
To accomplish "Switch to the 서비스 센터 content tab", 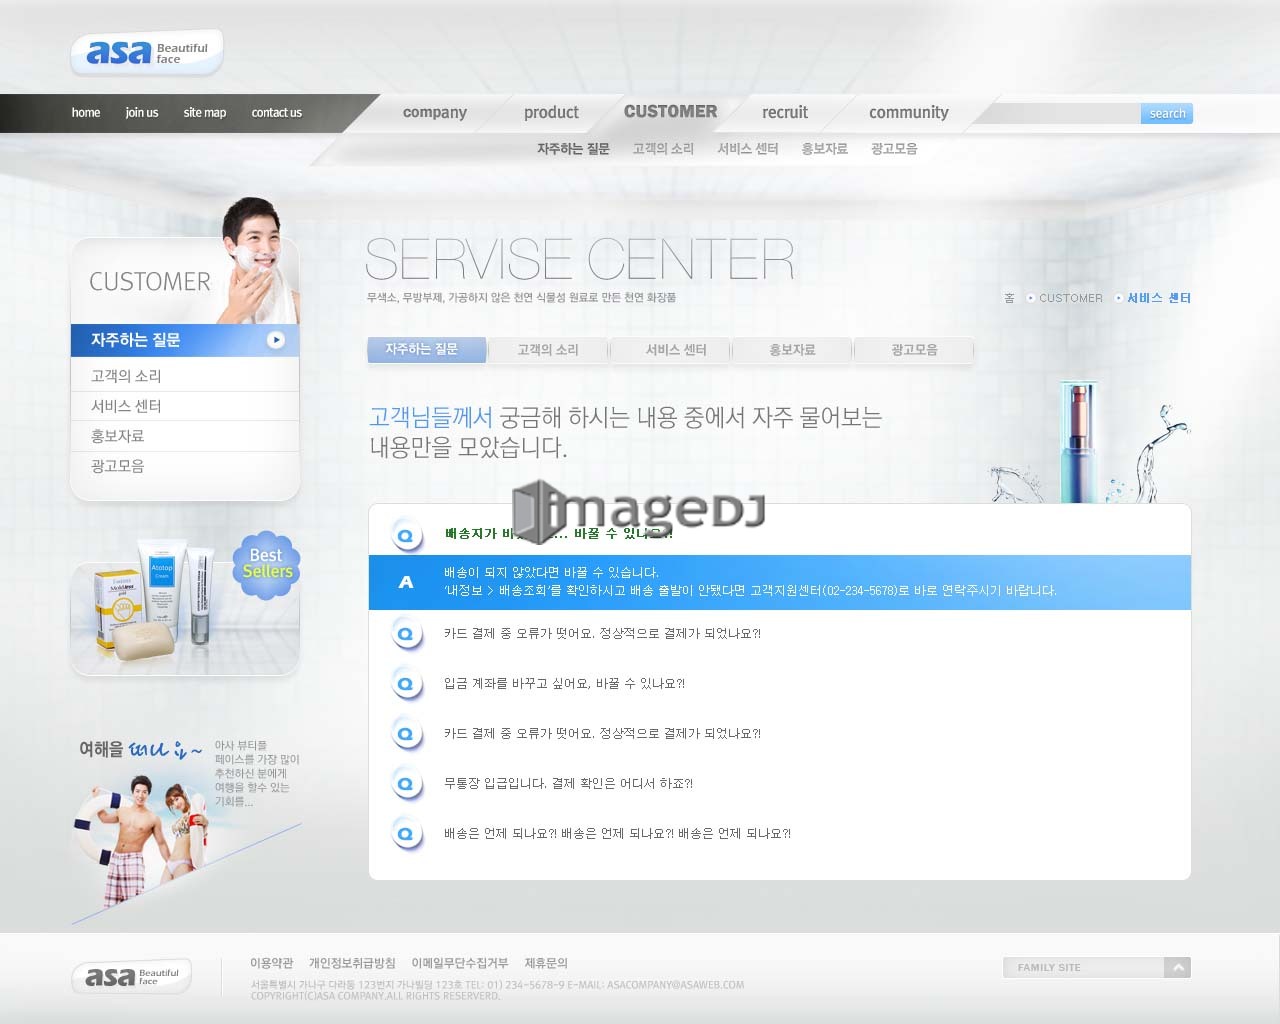I will 670,350.
